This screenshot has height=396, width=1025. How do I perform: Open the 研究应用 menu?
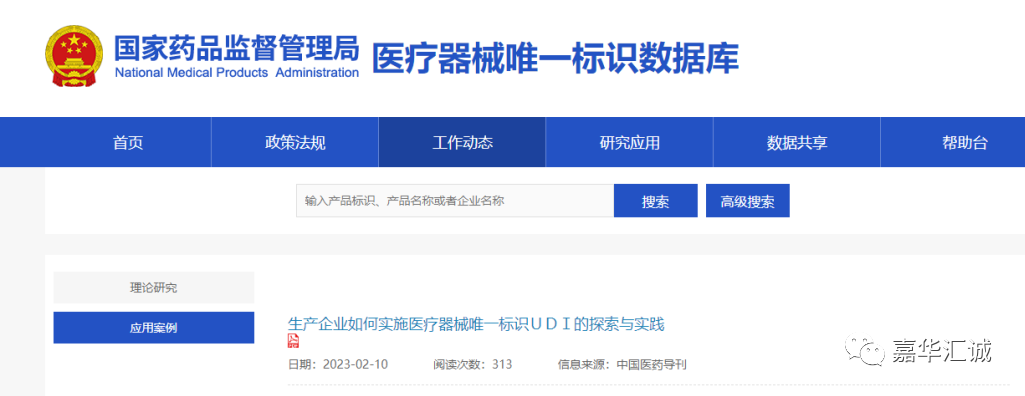pyautogui.click(x=630, y=142)
